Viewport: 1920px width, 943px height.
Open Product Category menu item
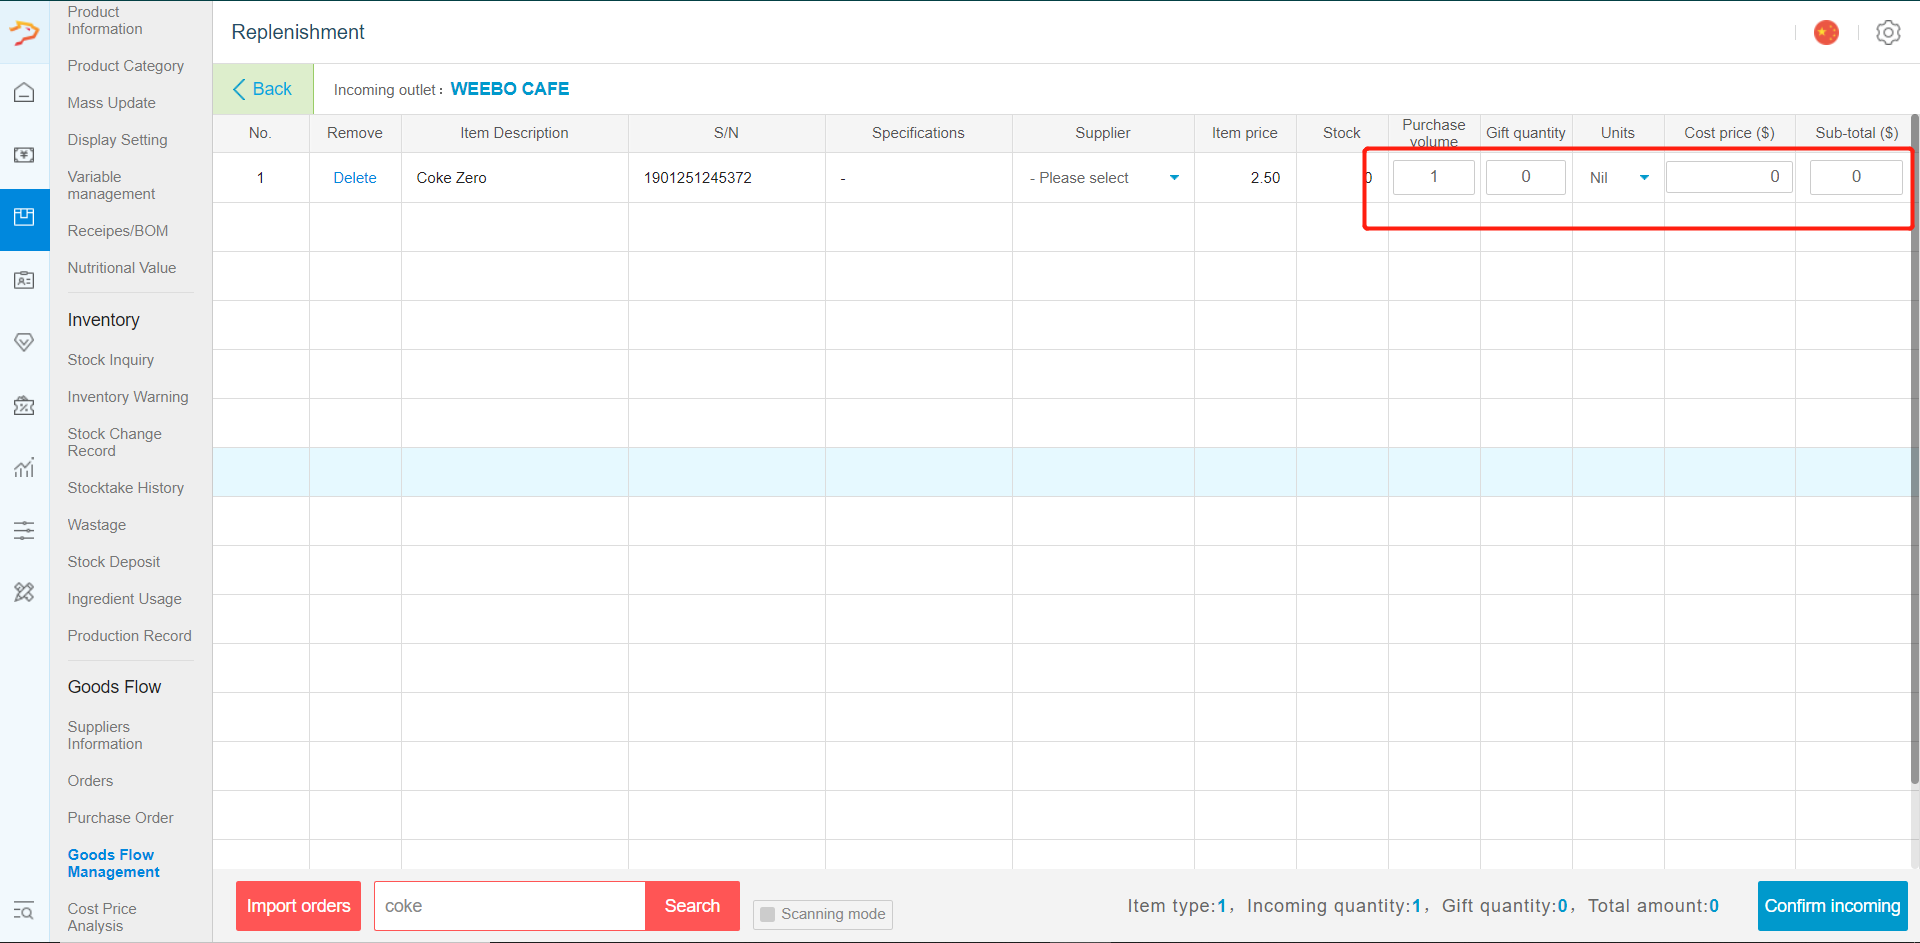(126, 66)
